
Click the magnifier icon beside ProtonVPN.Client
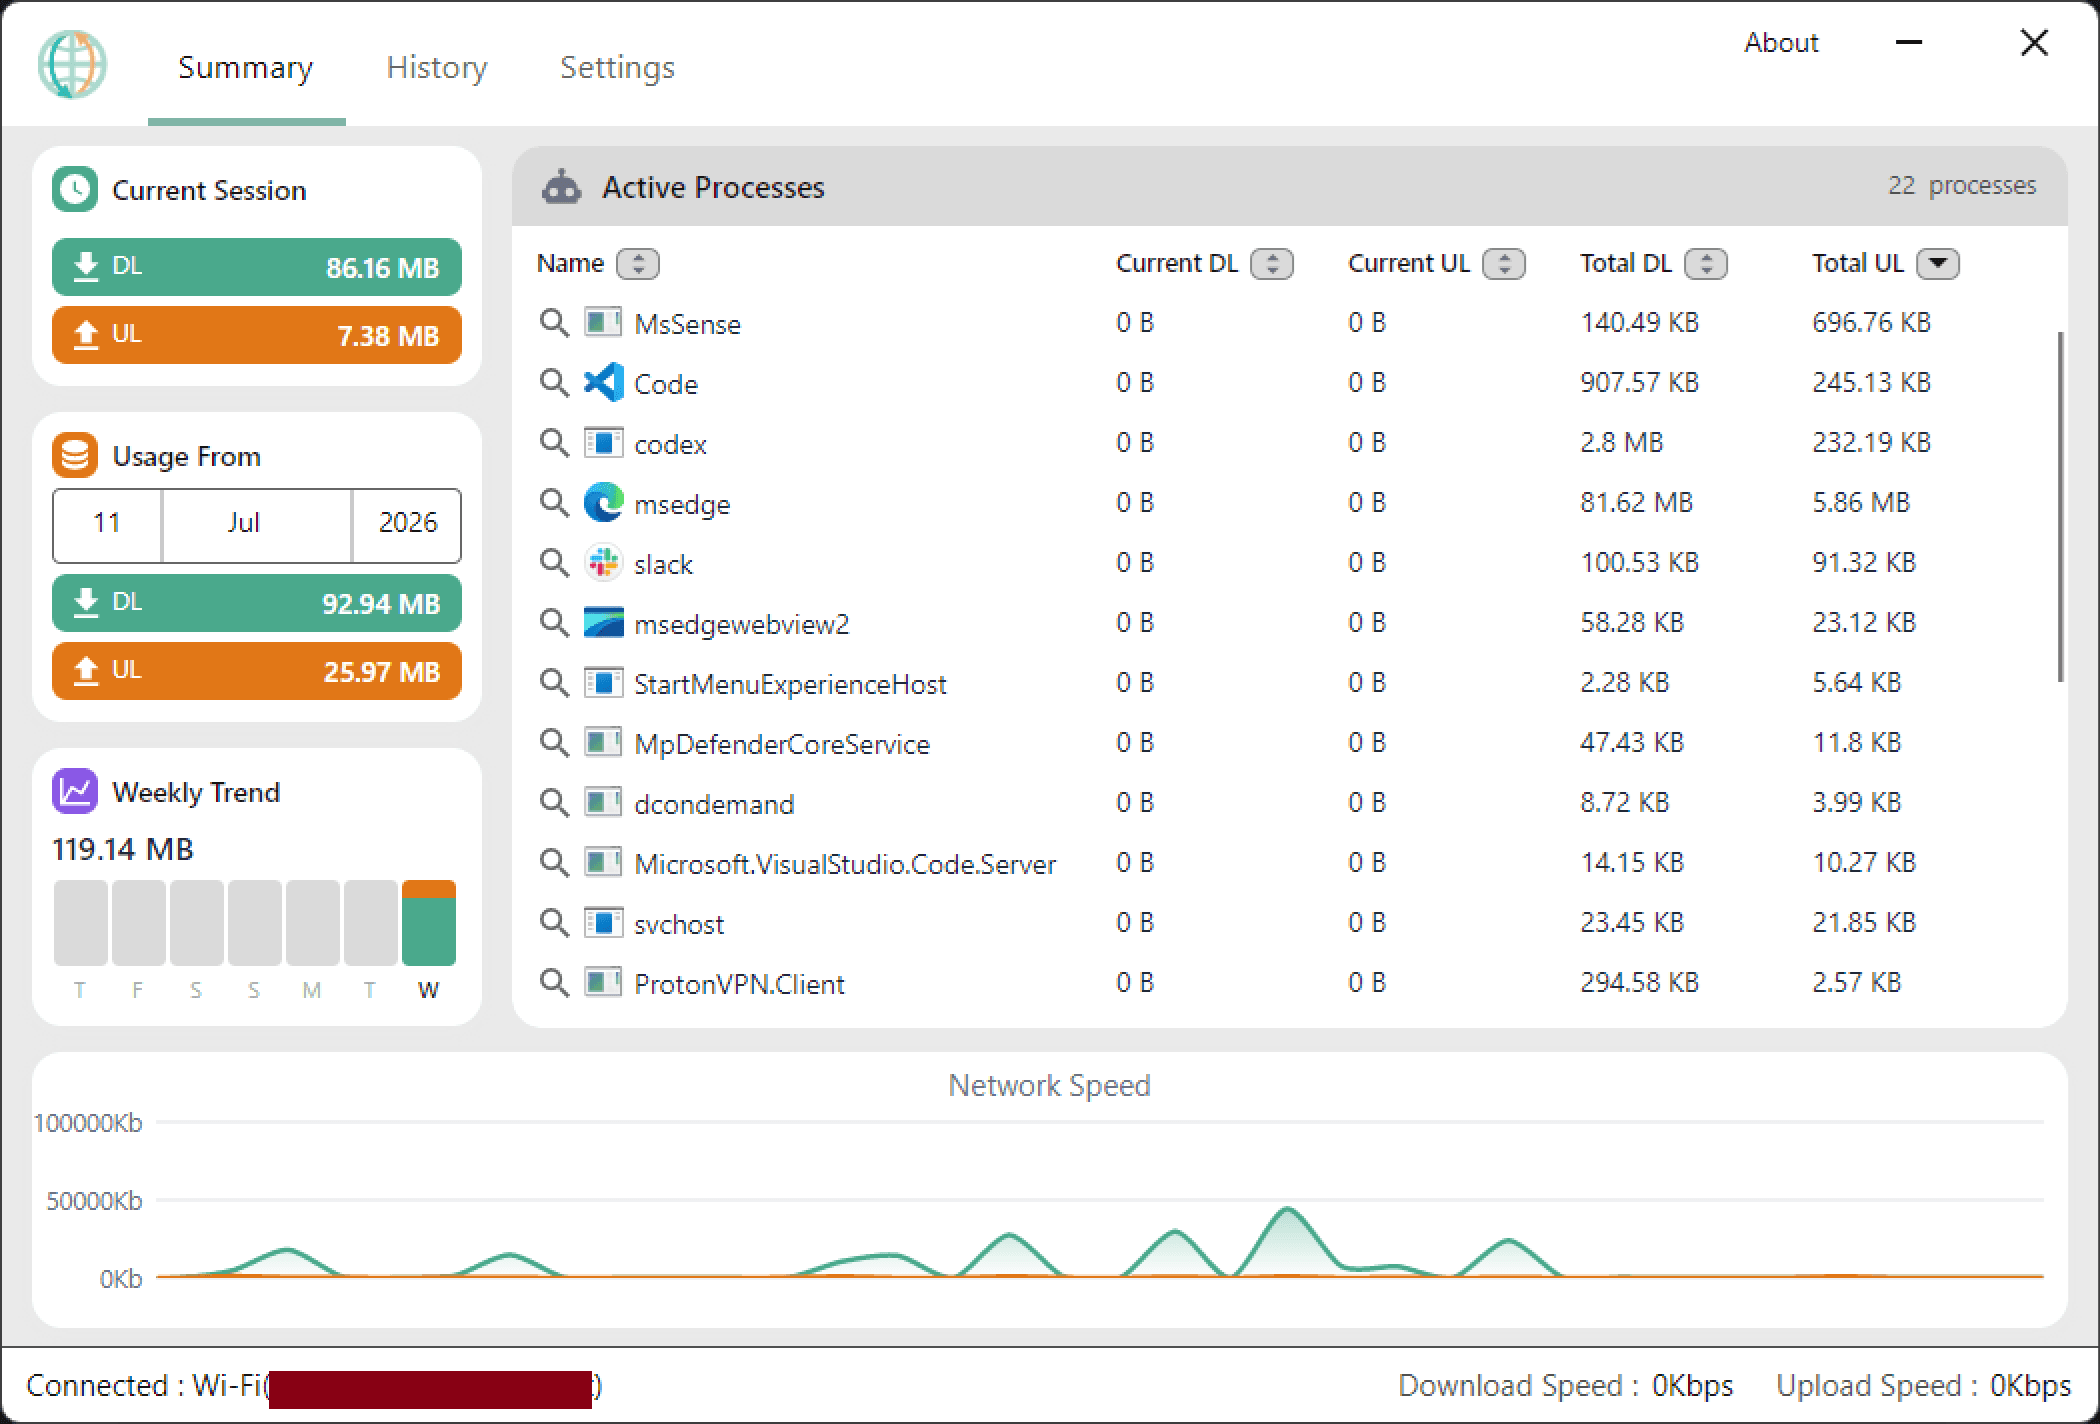click(x=554, y=983)
